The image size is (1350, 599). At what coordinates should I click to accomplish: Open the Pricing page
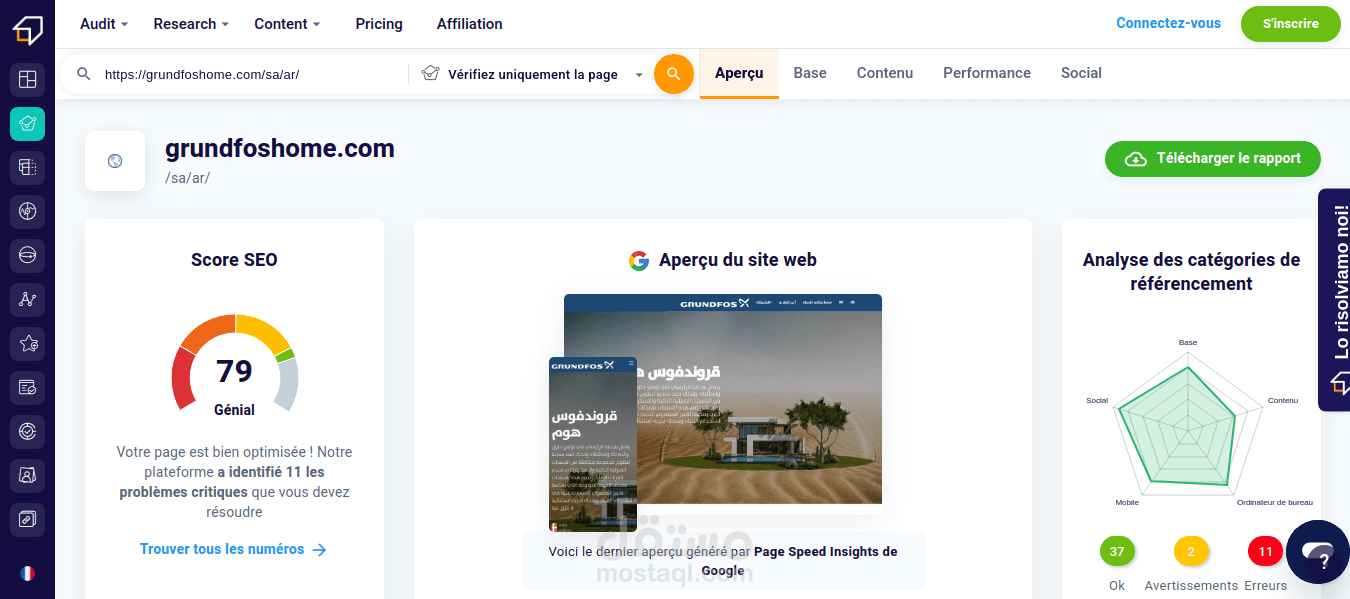[x=379, y=24]
